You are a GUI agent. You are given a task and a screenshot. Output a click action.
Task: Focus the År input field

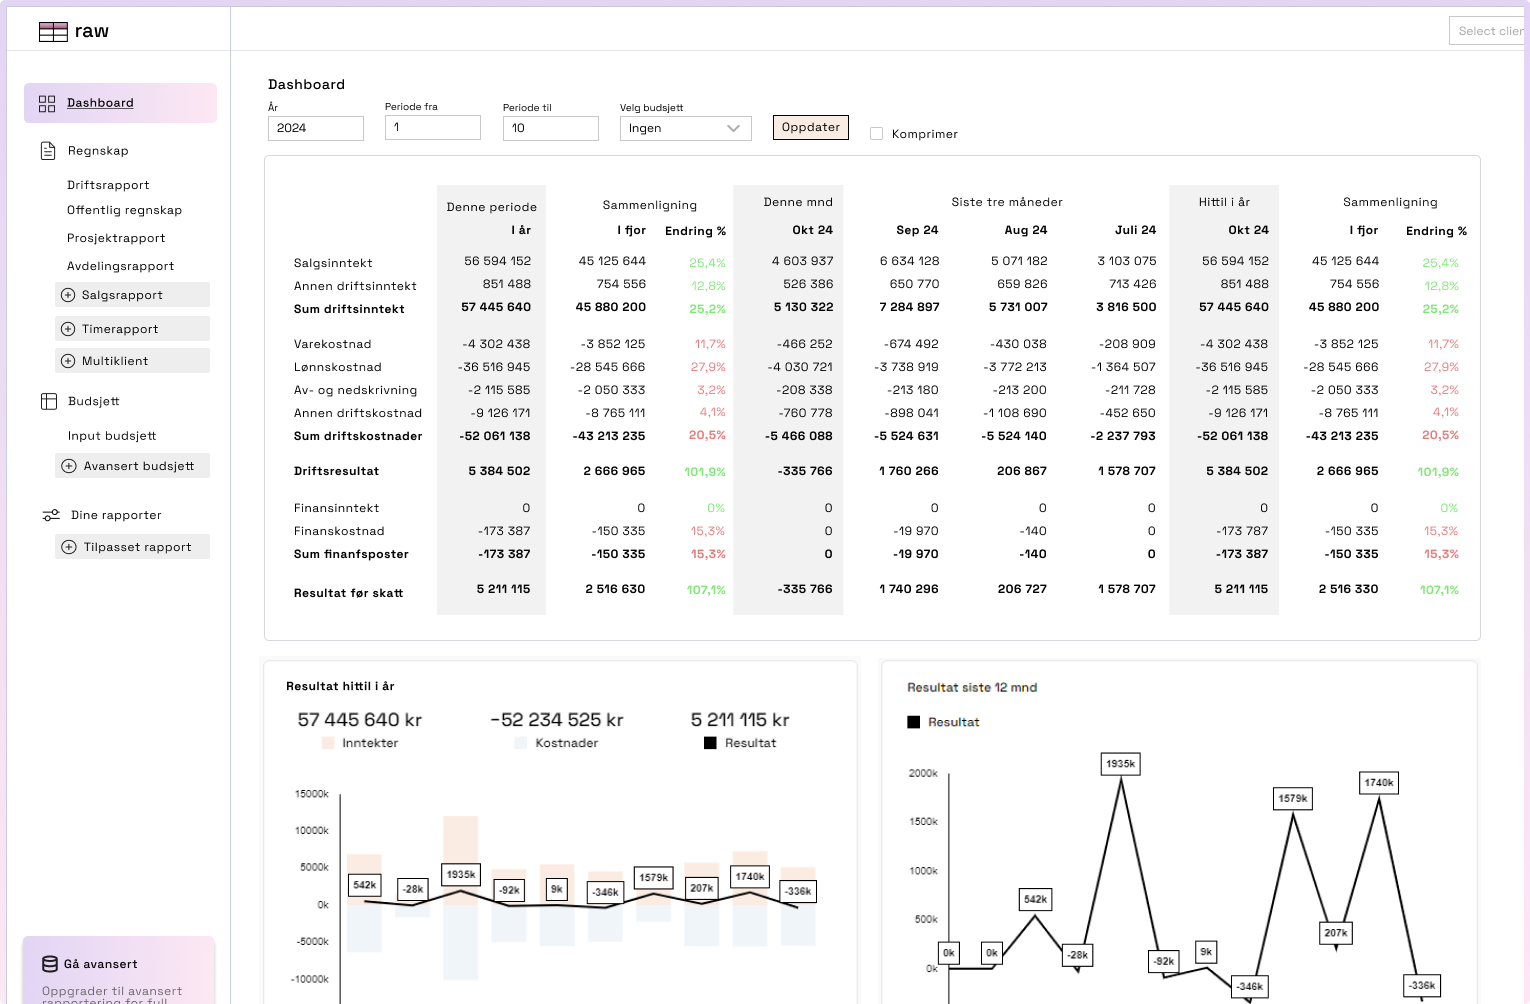click(316, 128)
